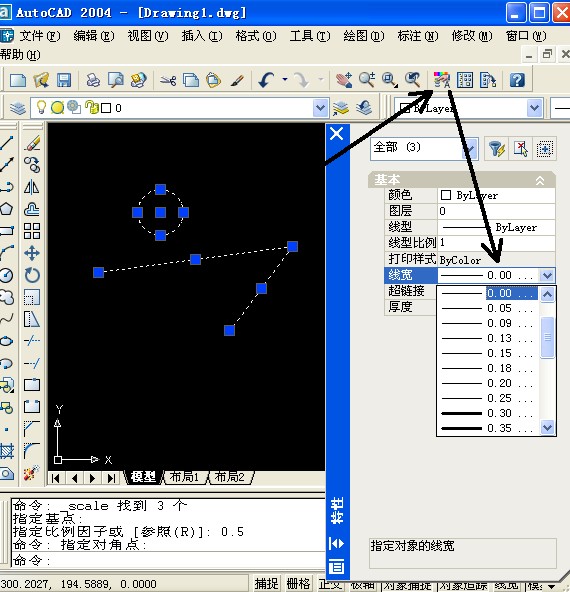Toggle layer lock padlock icon
The height and width of the screenshot is (592, 570).
pos(91,108)
